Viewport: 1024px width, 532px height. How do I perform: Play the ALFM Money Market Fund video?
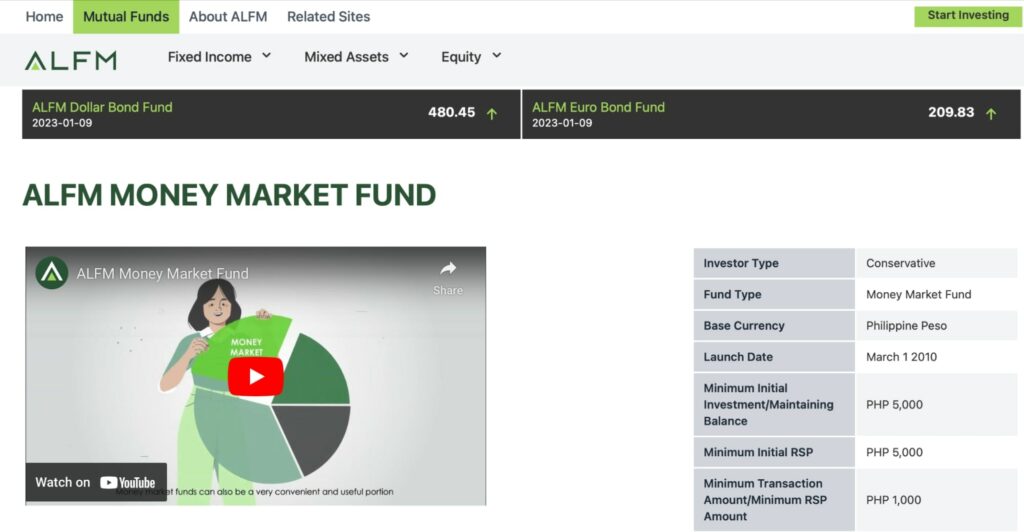tap(255, 377)
